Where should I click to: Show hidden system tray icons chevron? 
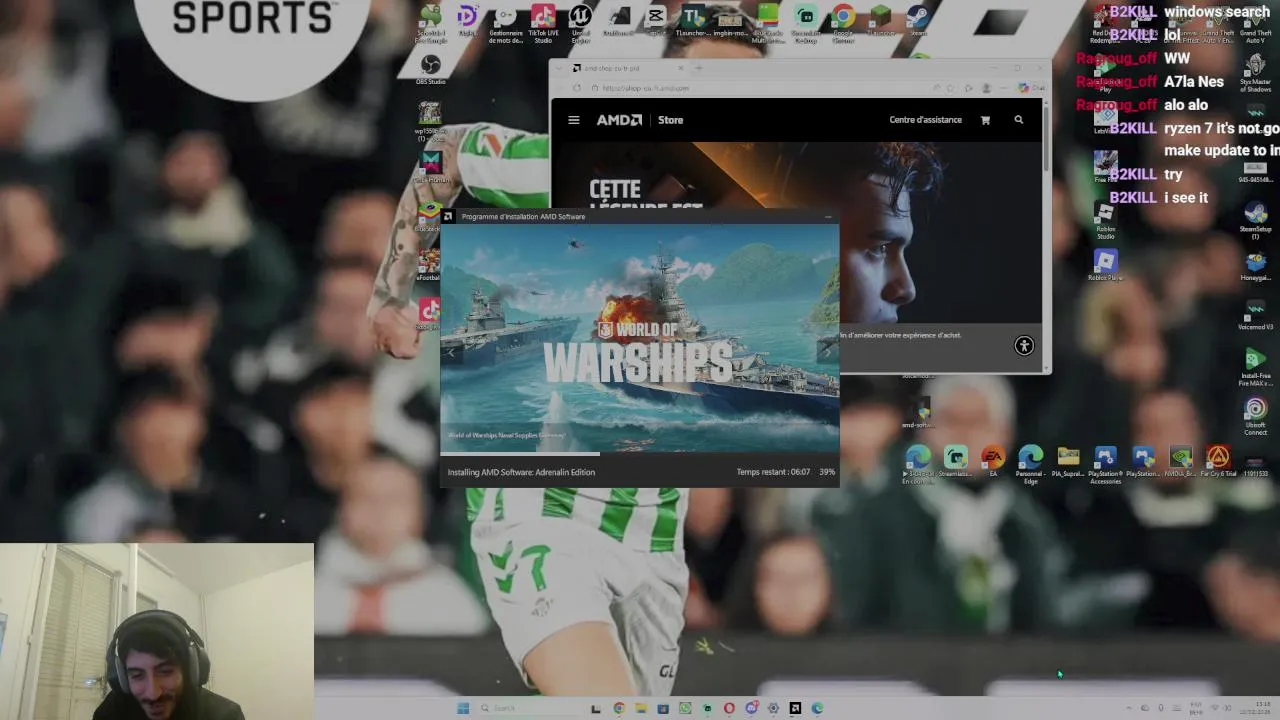tap(1130, 708)
